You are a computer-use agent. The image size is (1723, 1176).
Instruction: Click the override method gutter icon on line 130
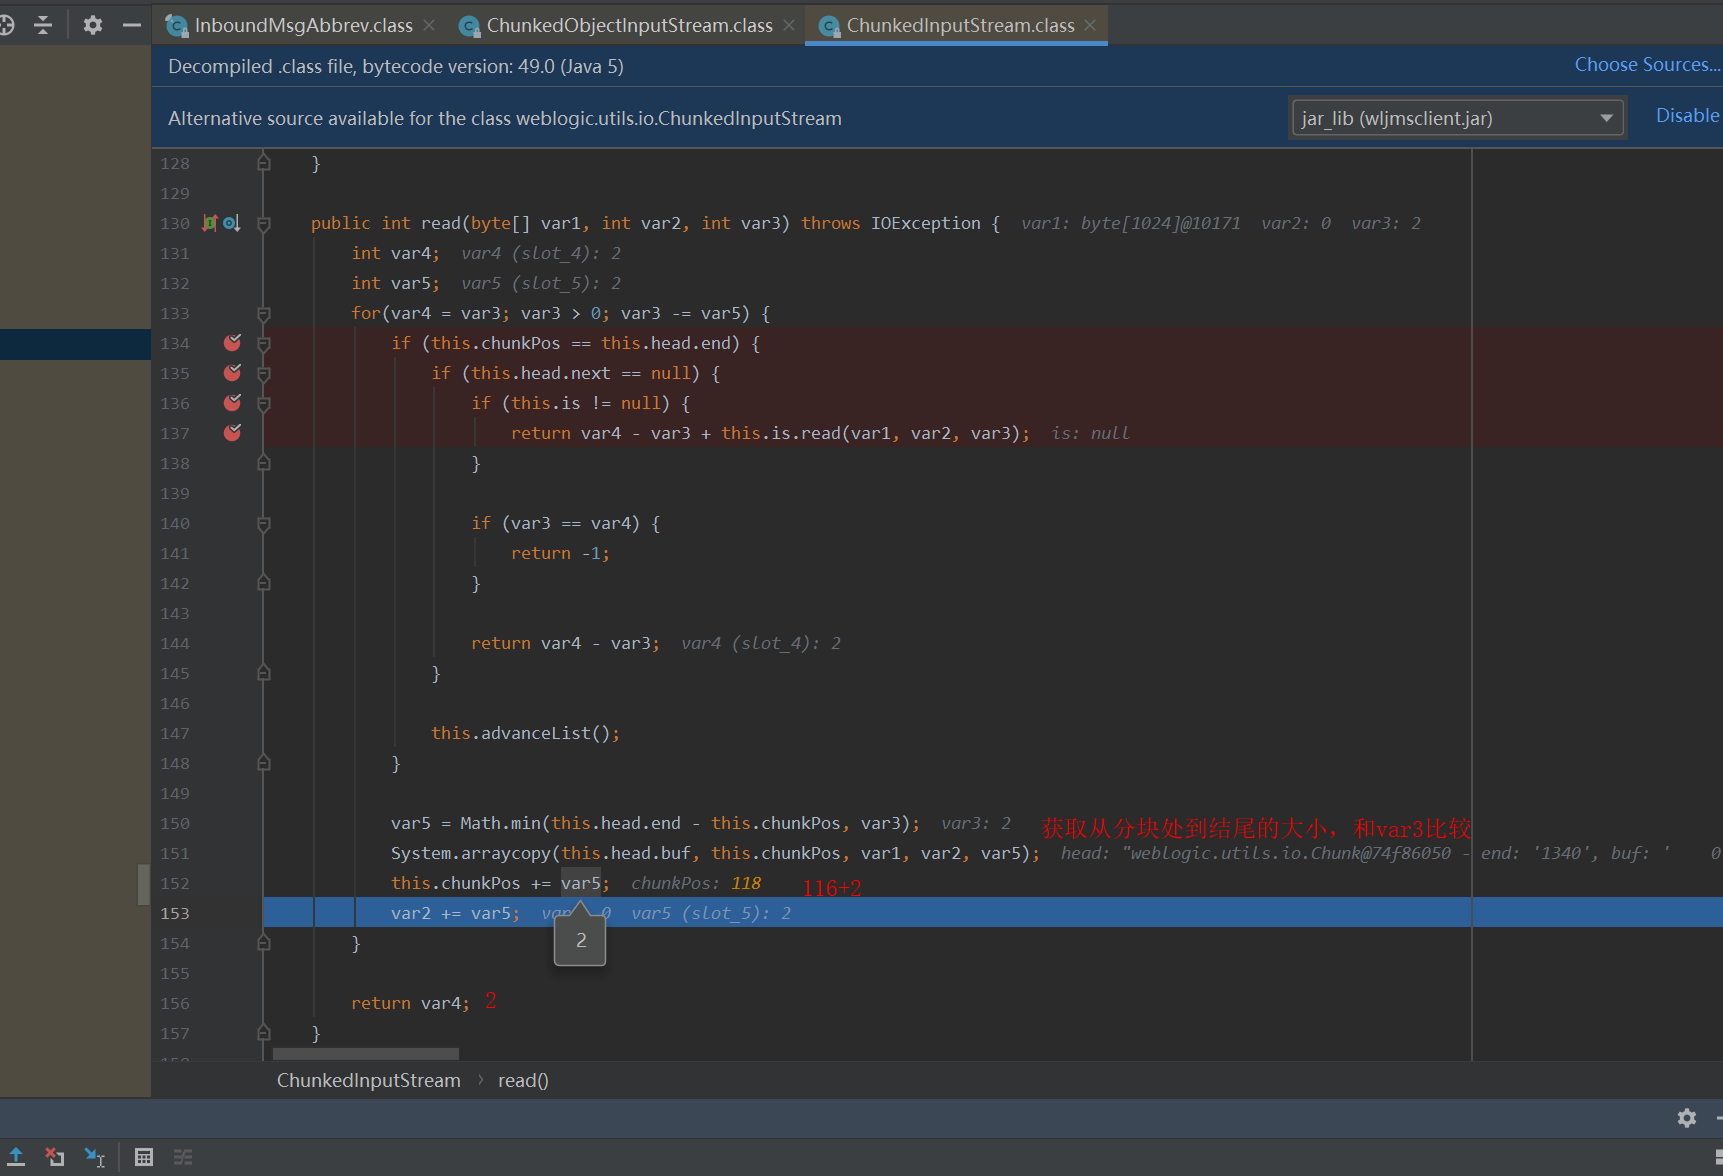[210, 223]
